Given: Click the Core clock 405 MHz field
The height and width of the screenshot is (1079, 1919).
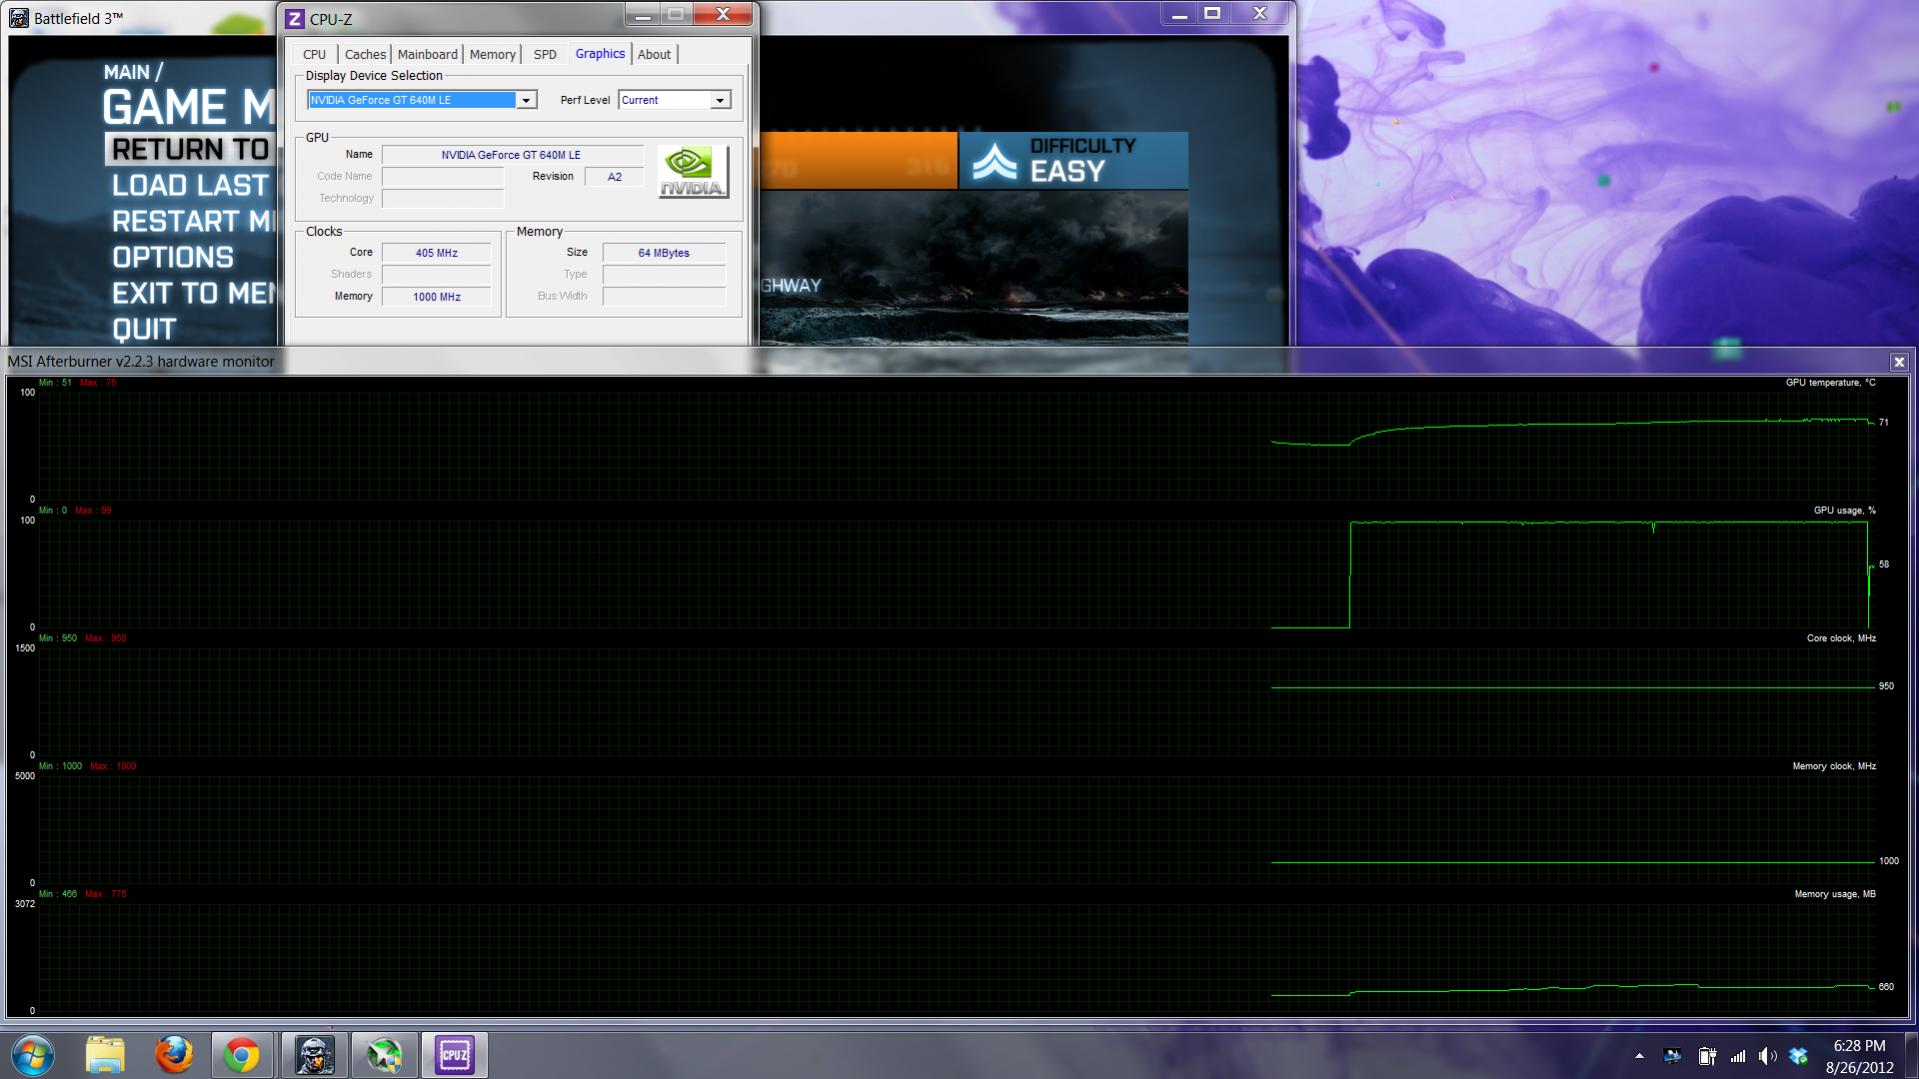Looking at the screenshot, I should tap(437, 253).
